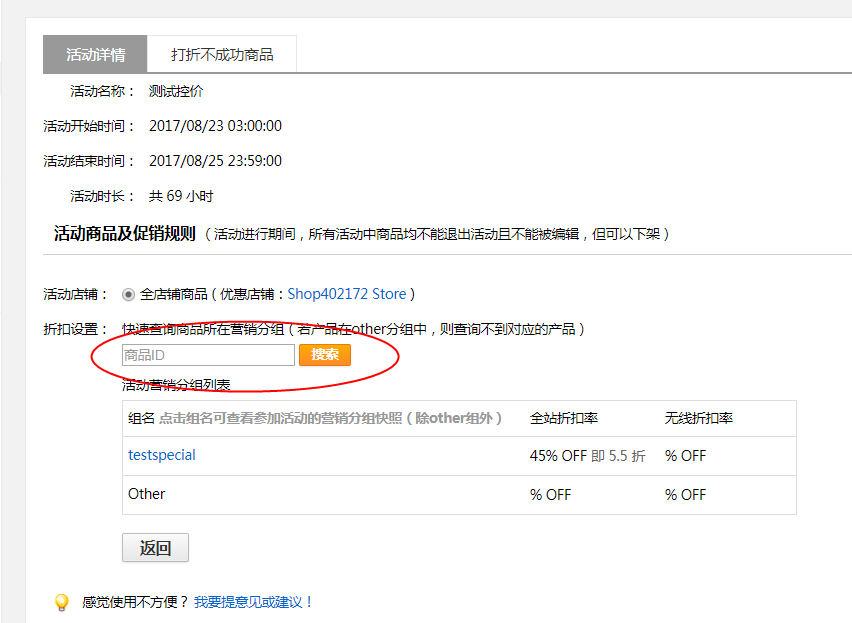The height and width of the screenshot is (623, 852).
Task: Open the testspecial group link
Action: [x=161, y=455]
